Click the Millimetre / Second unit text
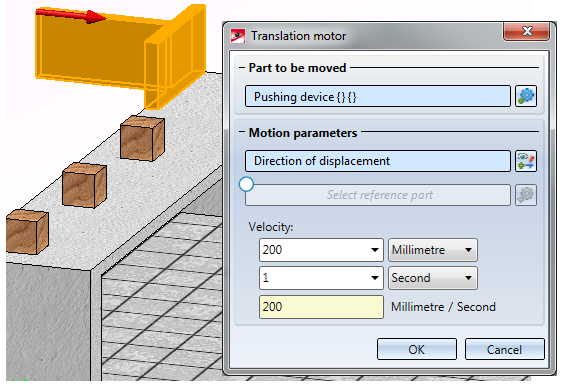 click(443, 307)
